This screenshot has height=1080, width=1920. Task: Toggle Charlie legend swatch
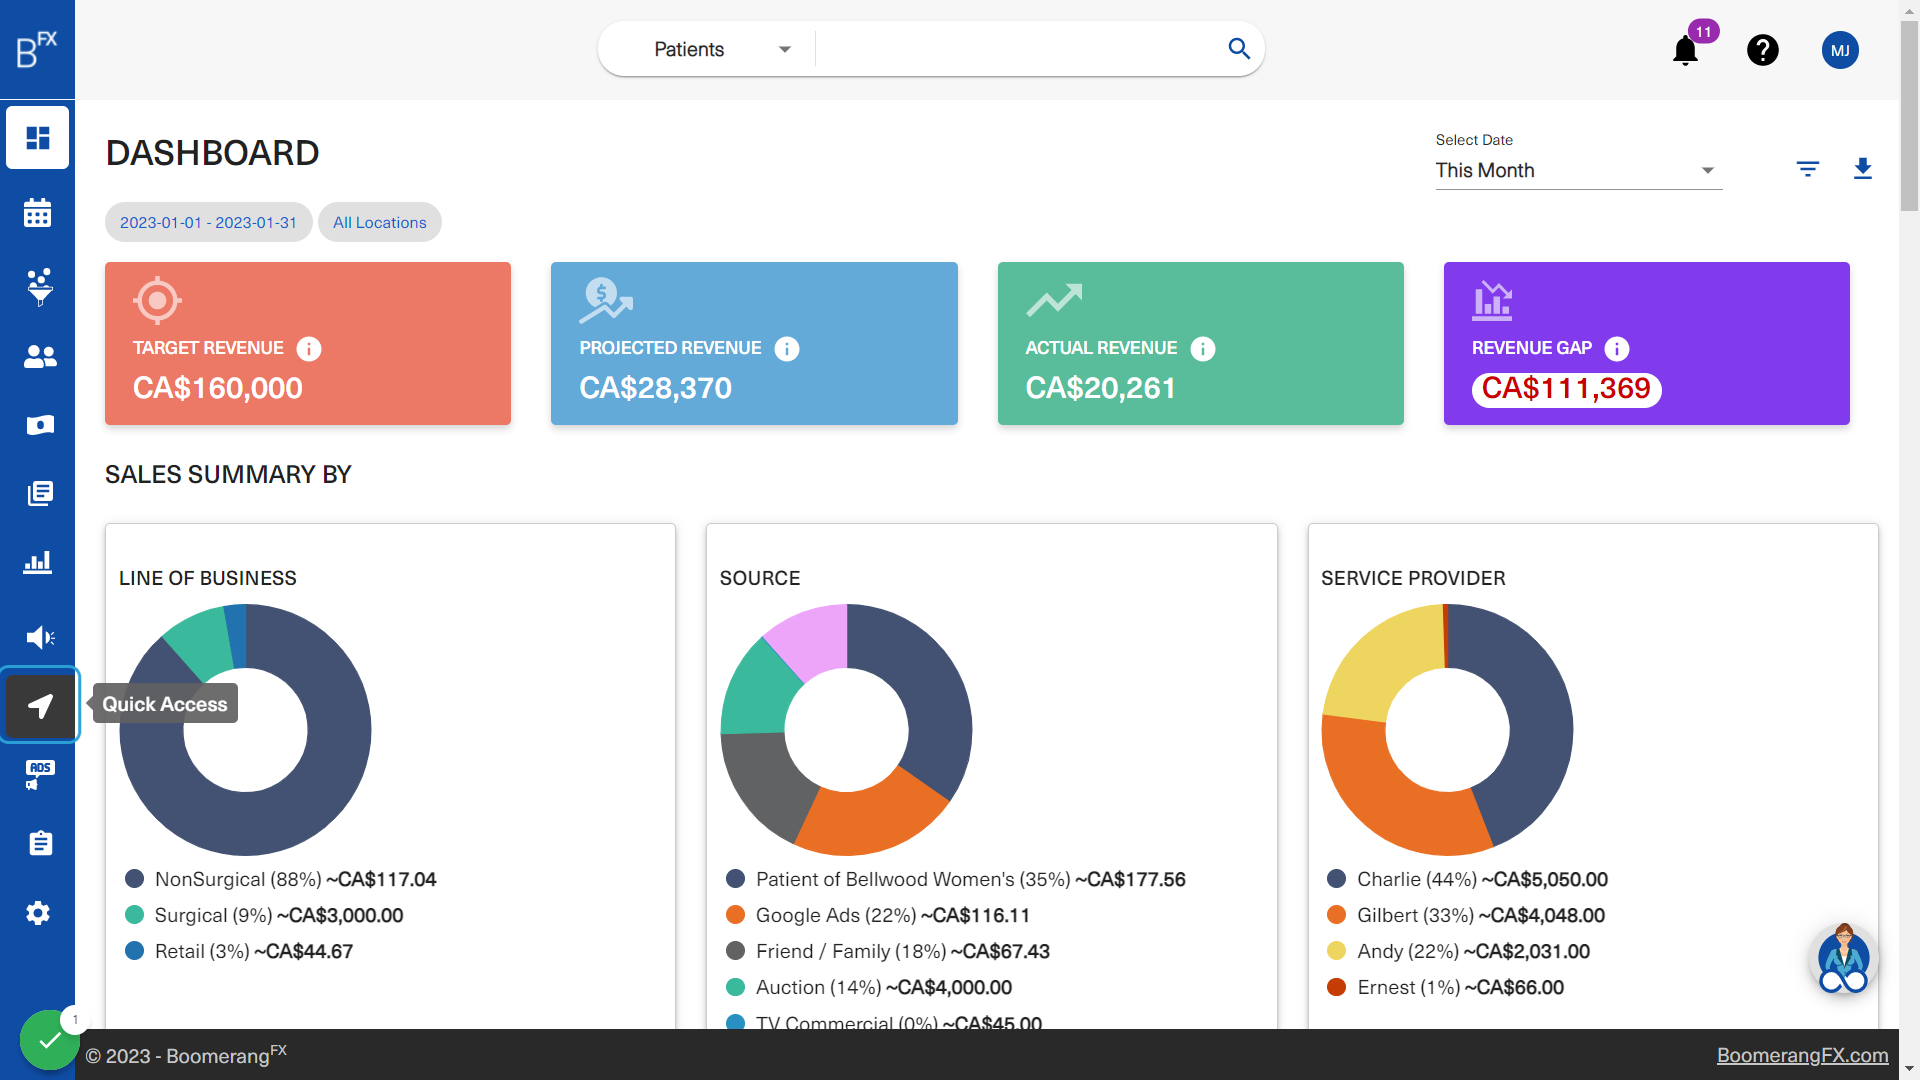1336,879
